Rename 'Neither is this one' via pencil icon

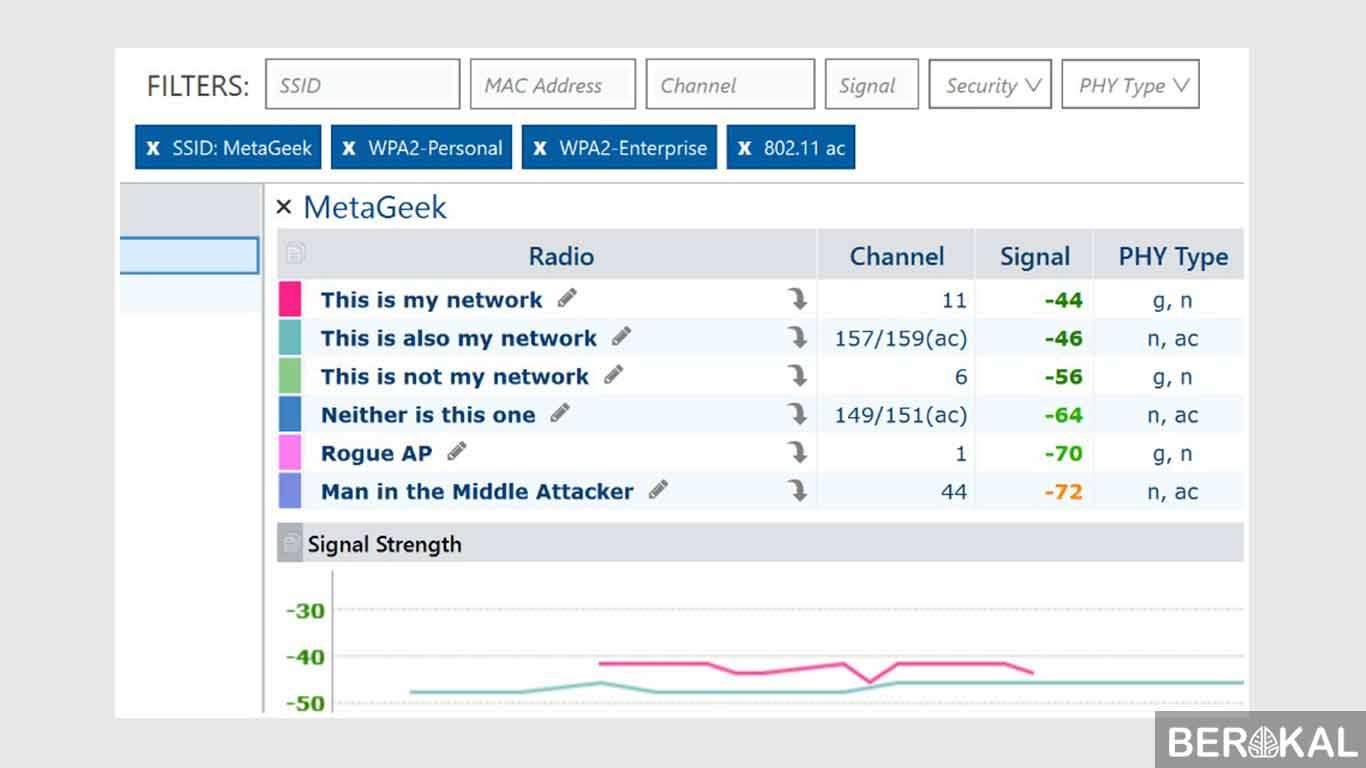pos(560,413)
